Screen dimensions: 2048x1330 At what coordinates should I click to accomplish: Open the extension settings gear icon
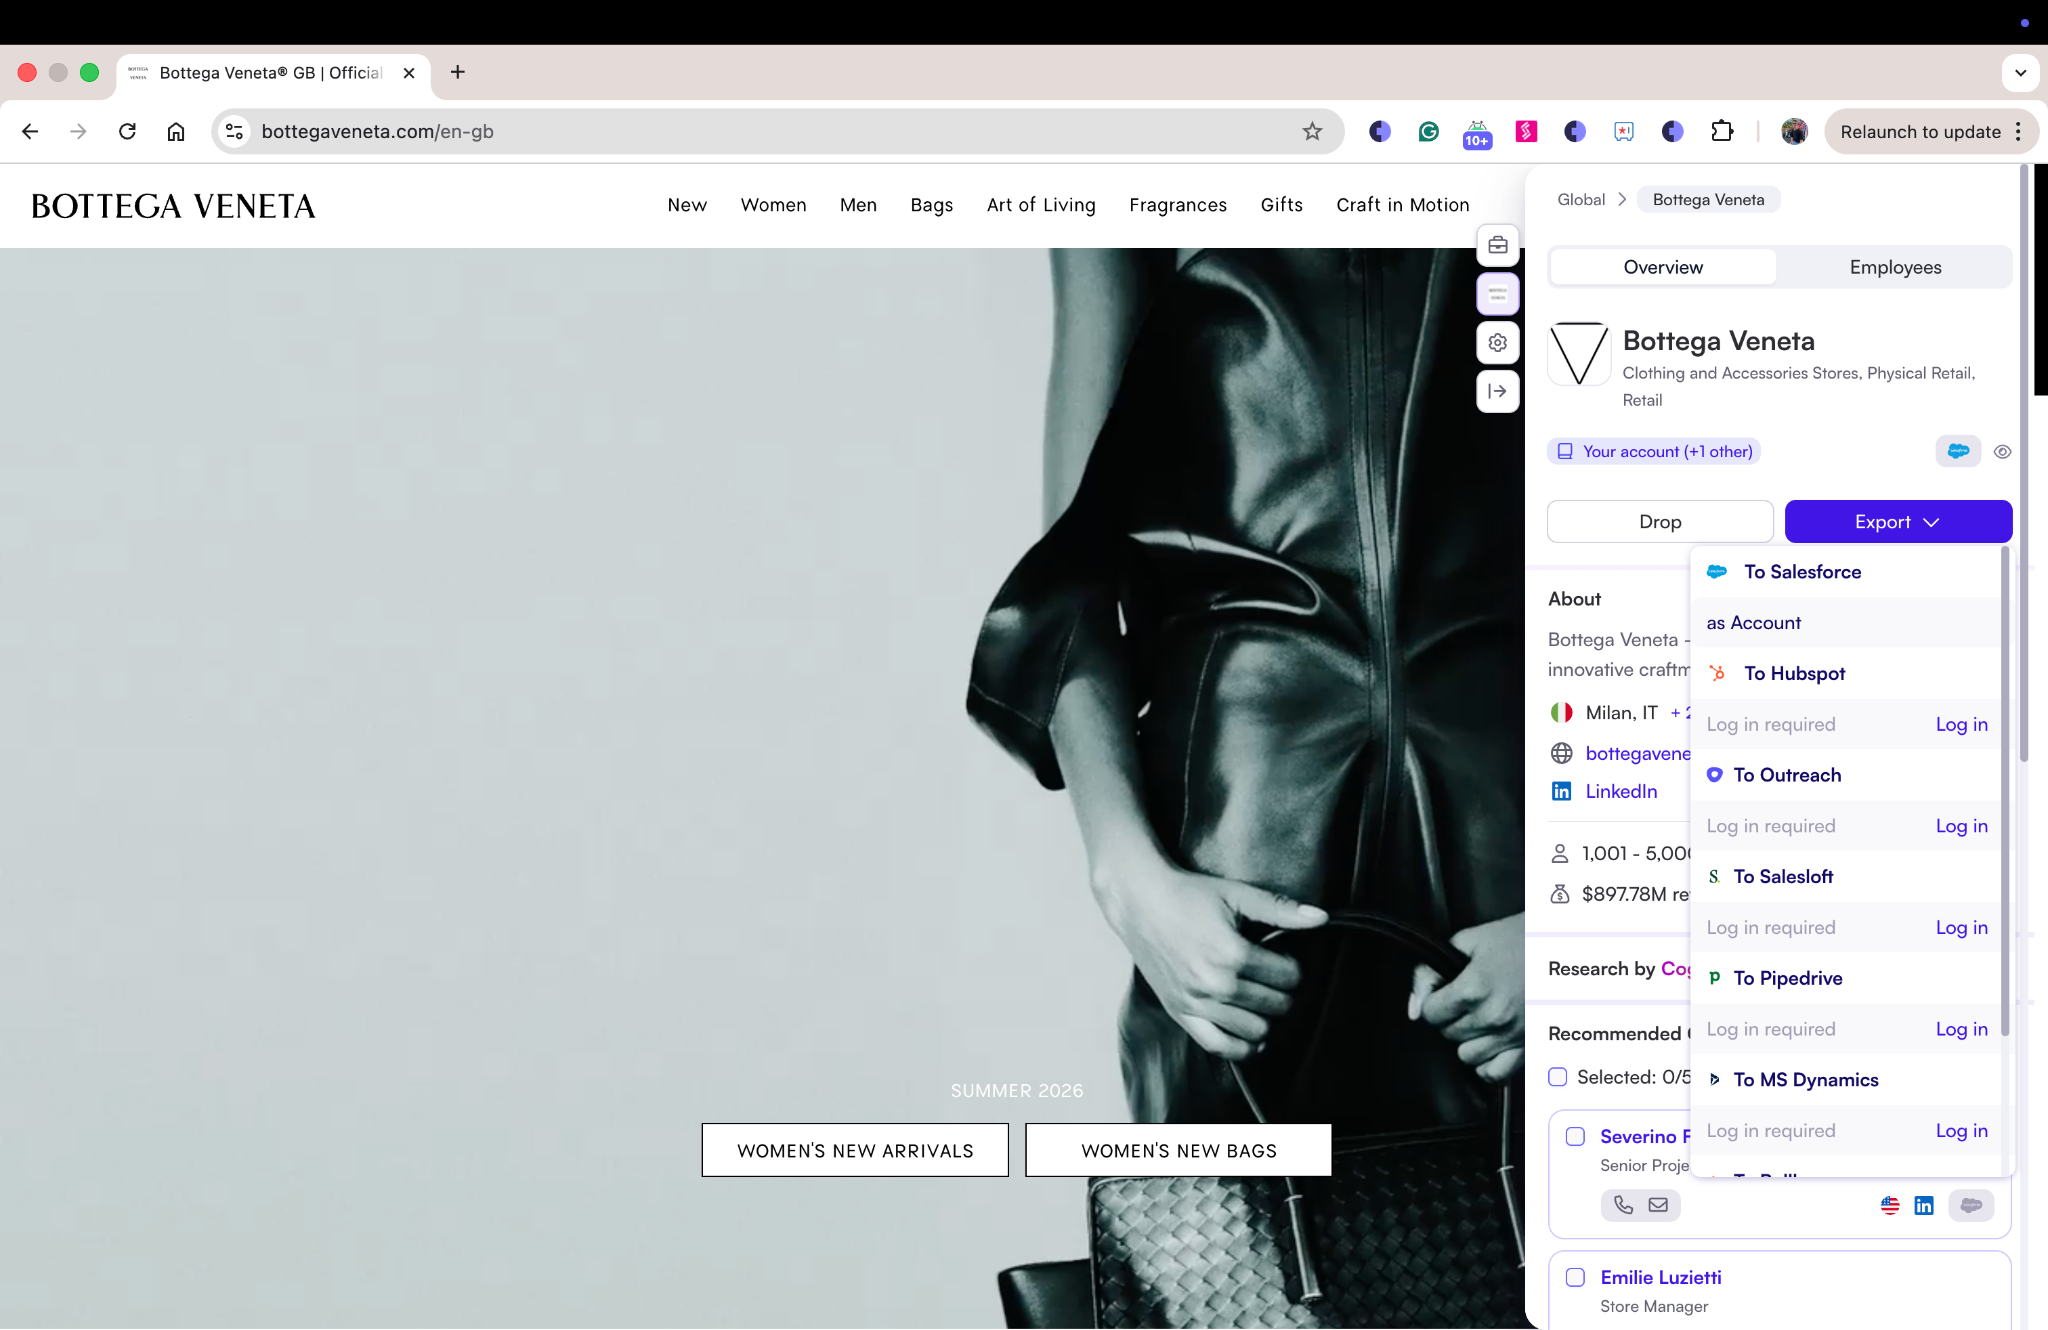[x=1497, y=343]
